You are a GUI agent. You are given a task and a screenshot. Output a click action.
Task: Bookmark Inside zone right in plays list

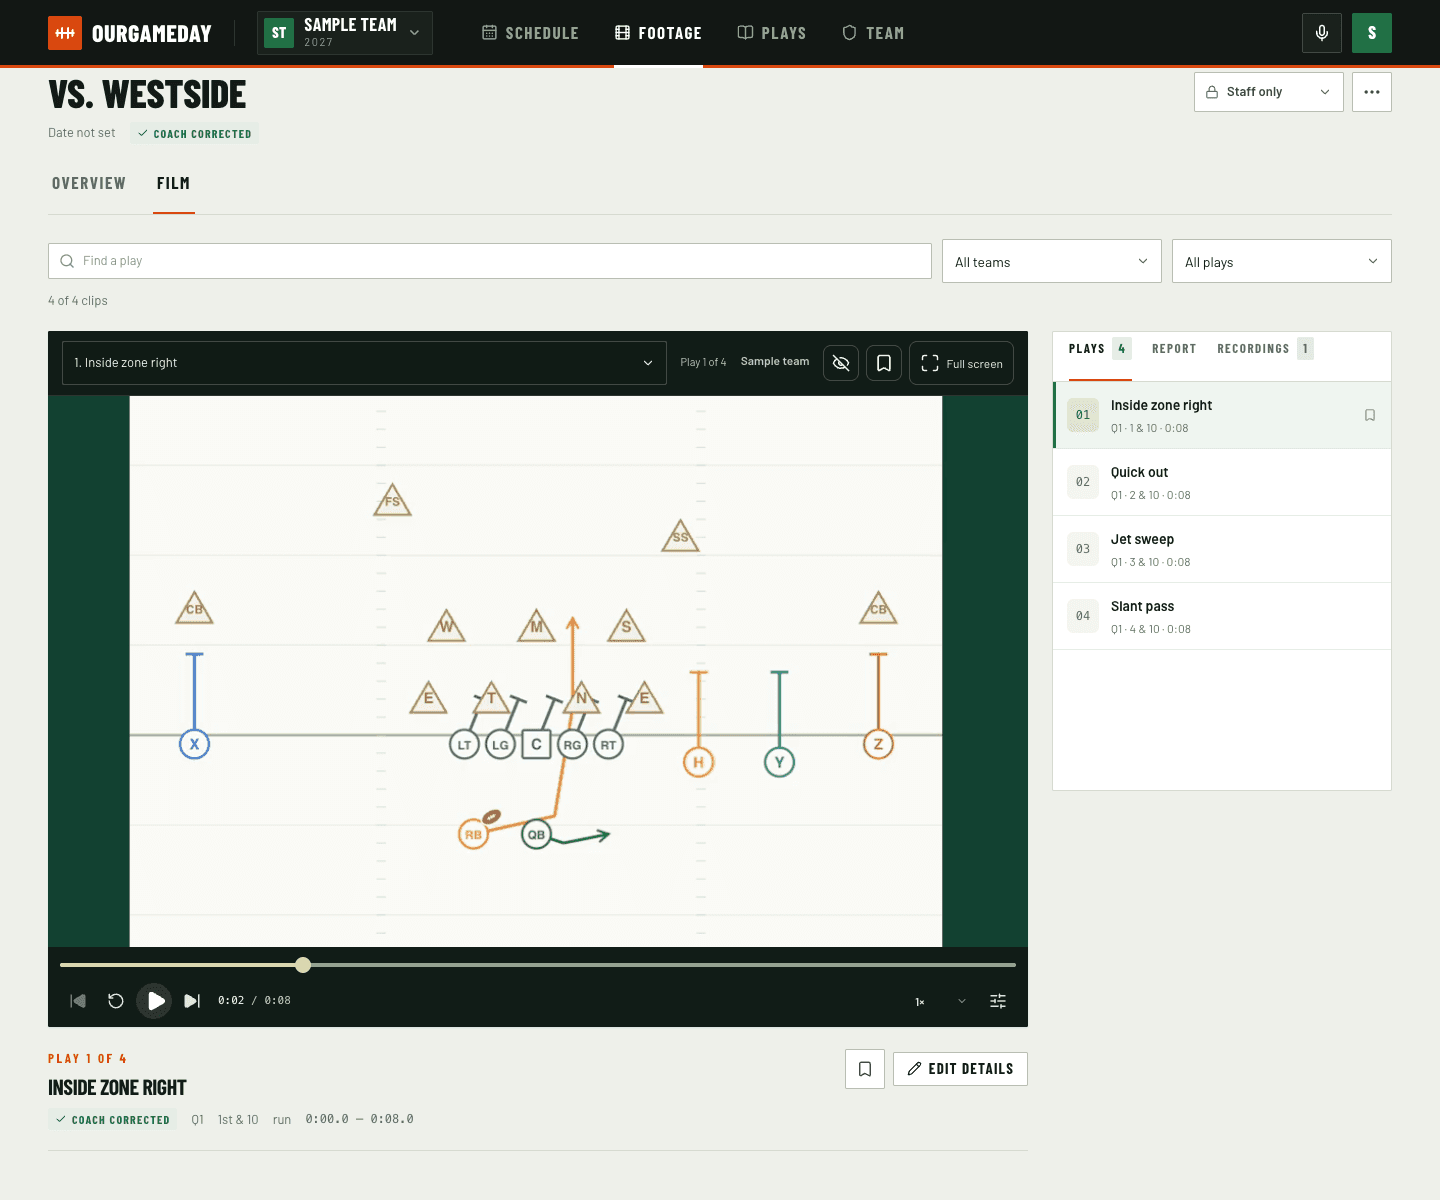[x=1370, y=415]
